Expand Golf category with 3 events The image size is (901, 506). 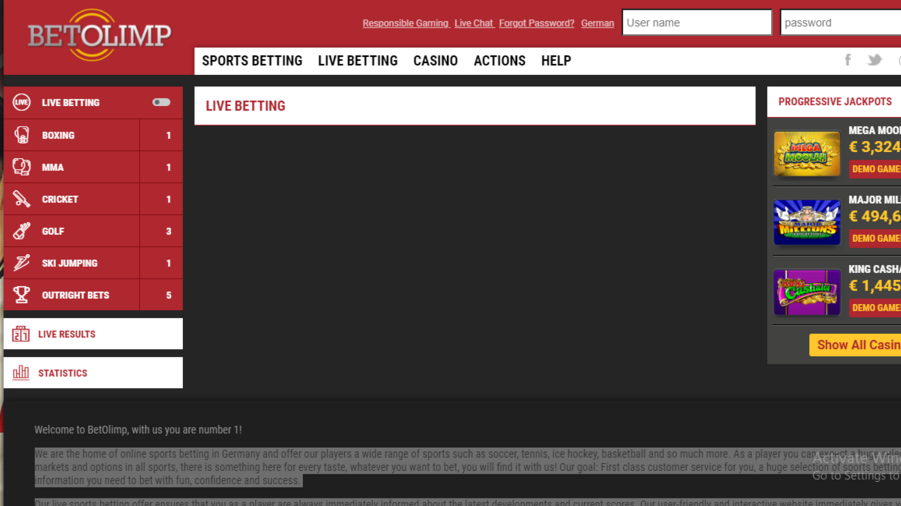click(x=168, y=231)
